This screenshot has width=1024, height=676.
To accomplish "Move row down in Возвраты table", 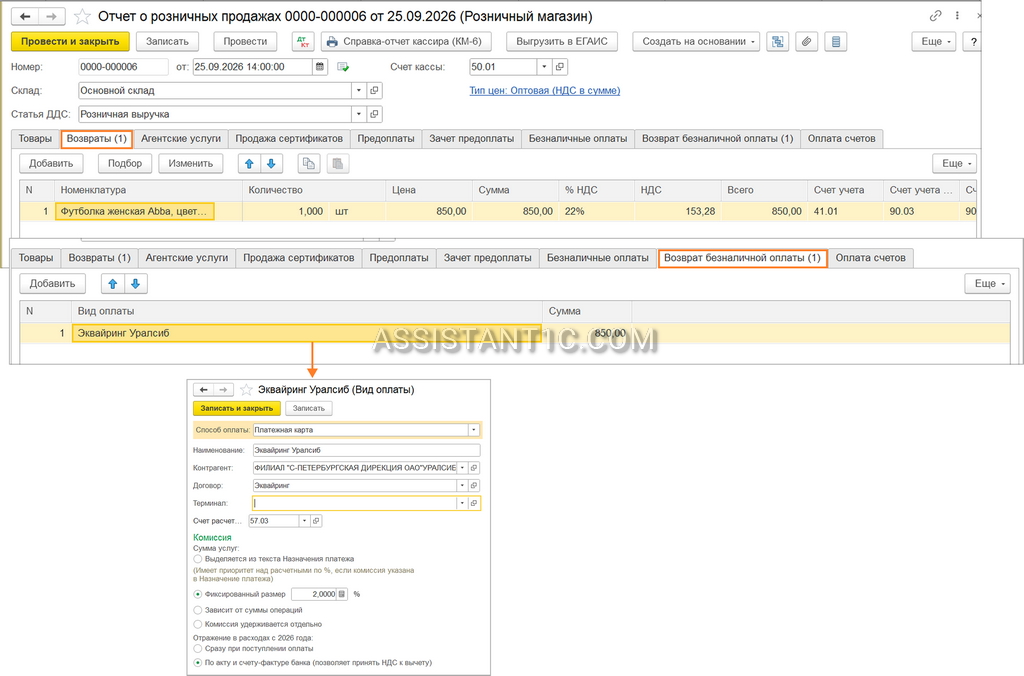I will pos(271,163).
